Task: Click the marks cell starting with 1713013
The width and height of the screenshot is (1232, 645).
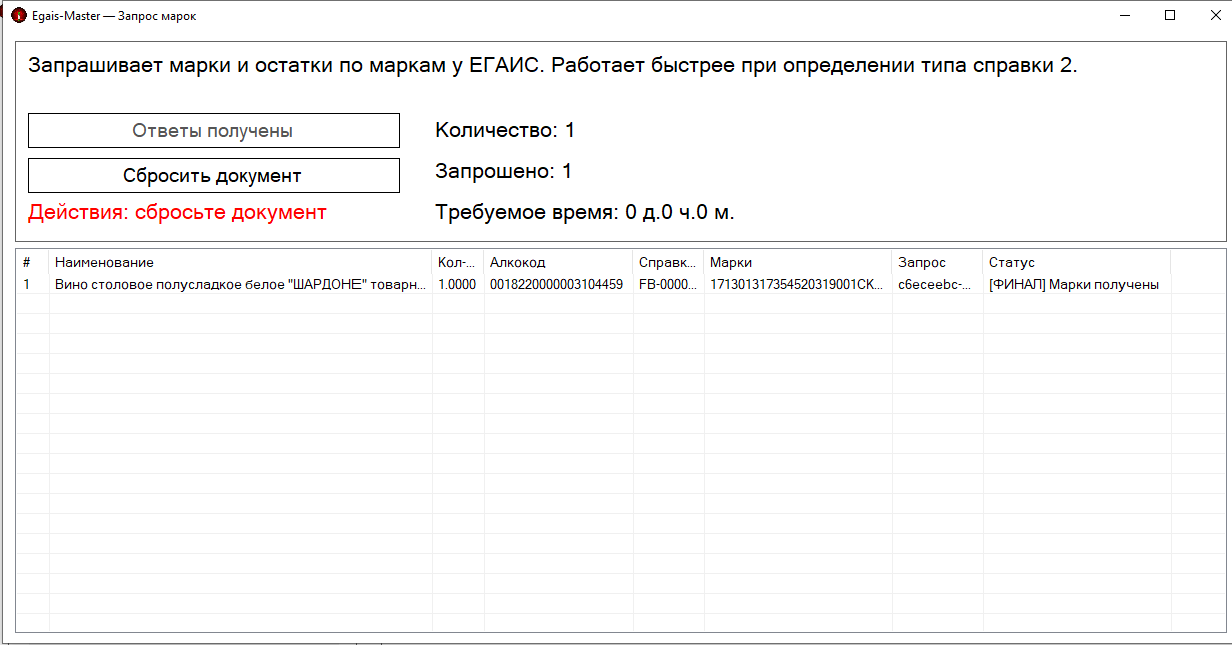Action: 796,284
